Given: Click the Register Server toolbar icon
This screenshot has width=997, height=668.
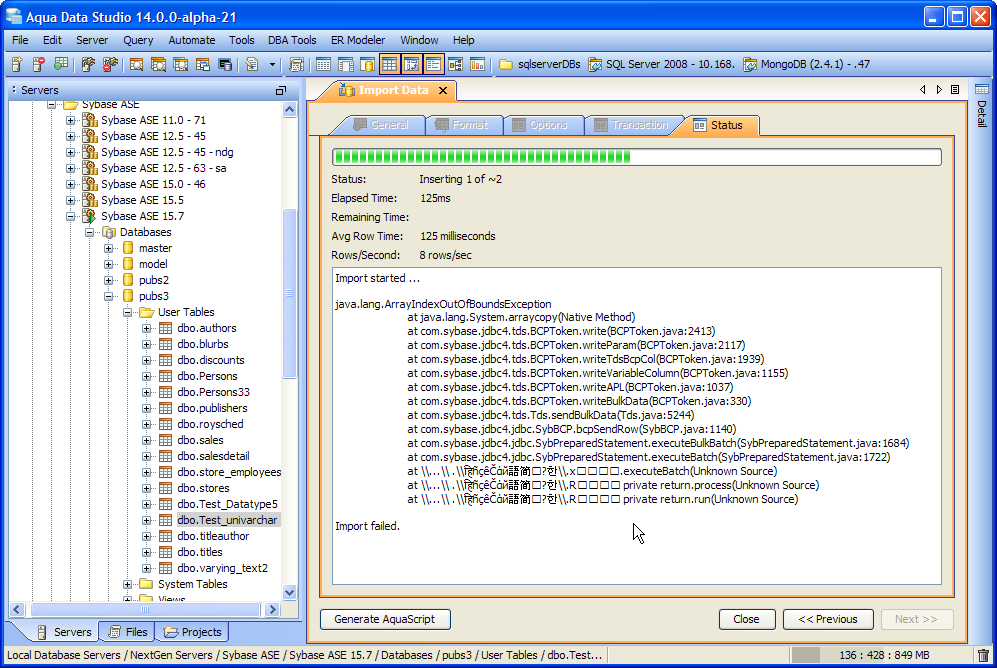Looking at the screenshot, I should pyautogui.click(x=17, y=64).
